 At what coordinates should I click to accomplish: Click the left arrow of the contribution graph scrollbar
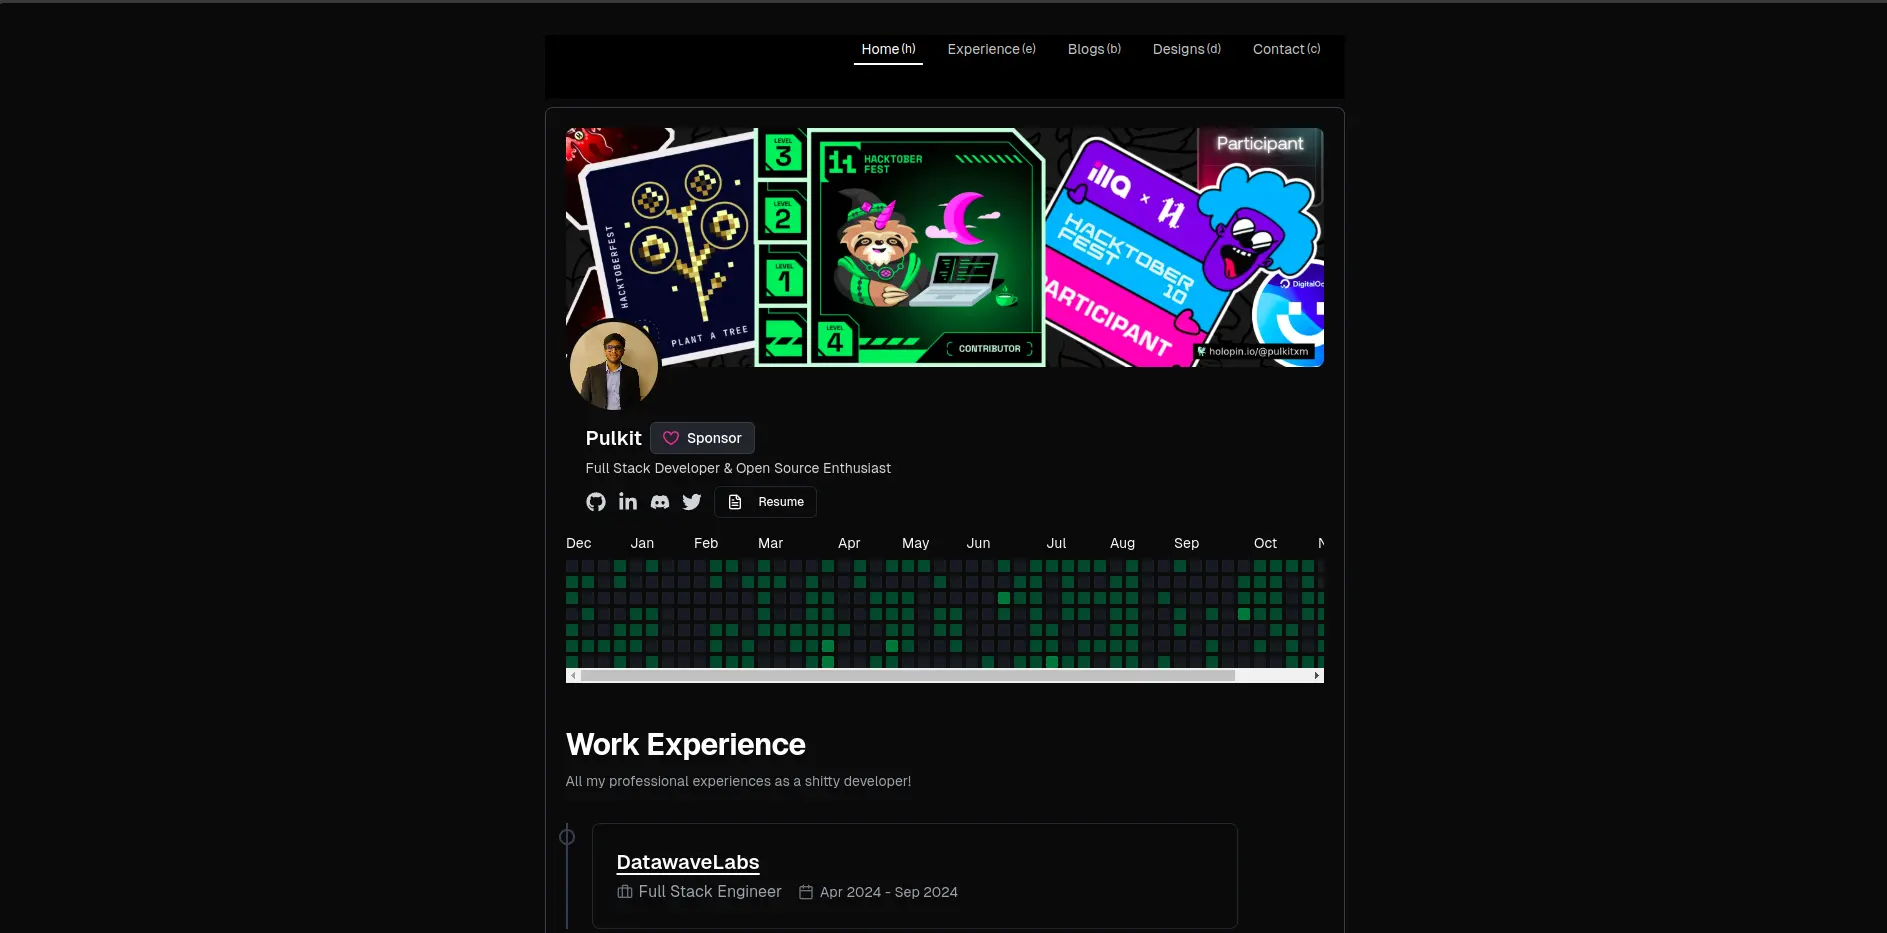point(573,675)
